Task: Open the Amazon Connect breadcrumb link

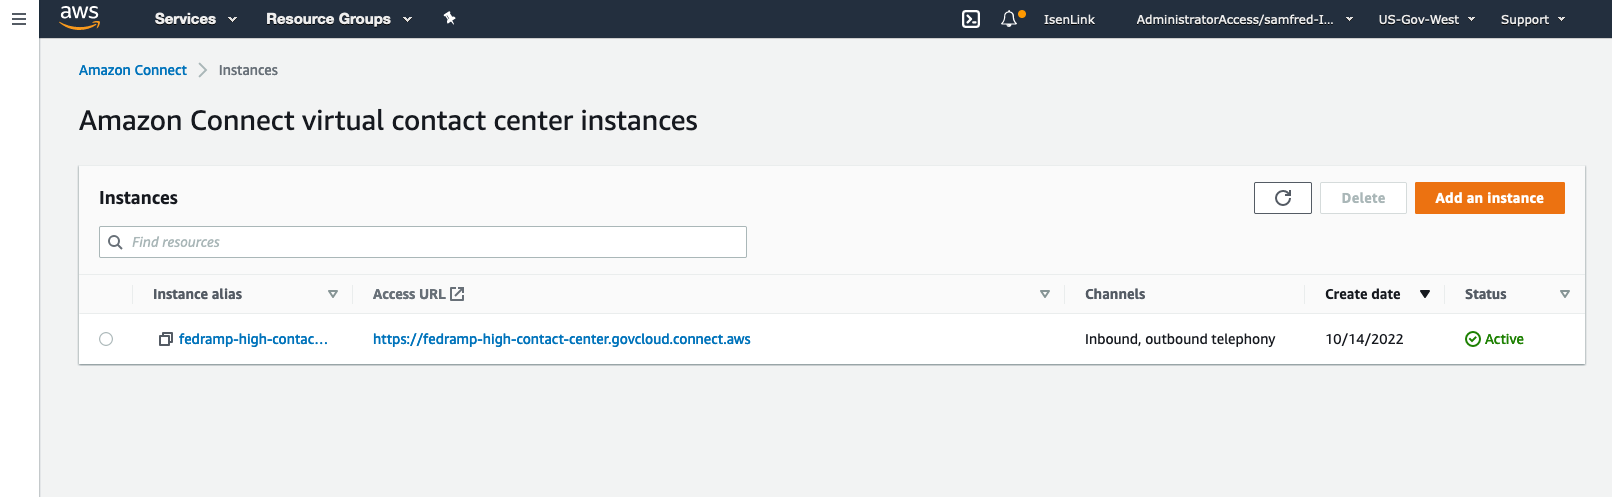Action: pos(133,70)
